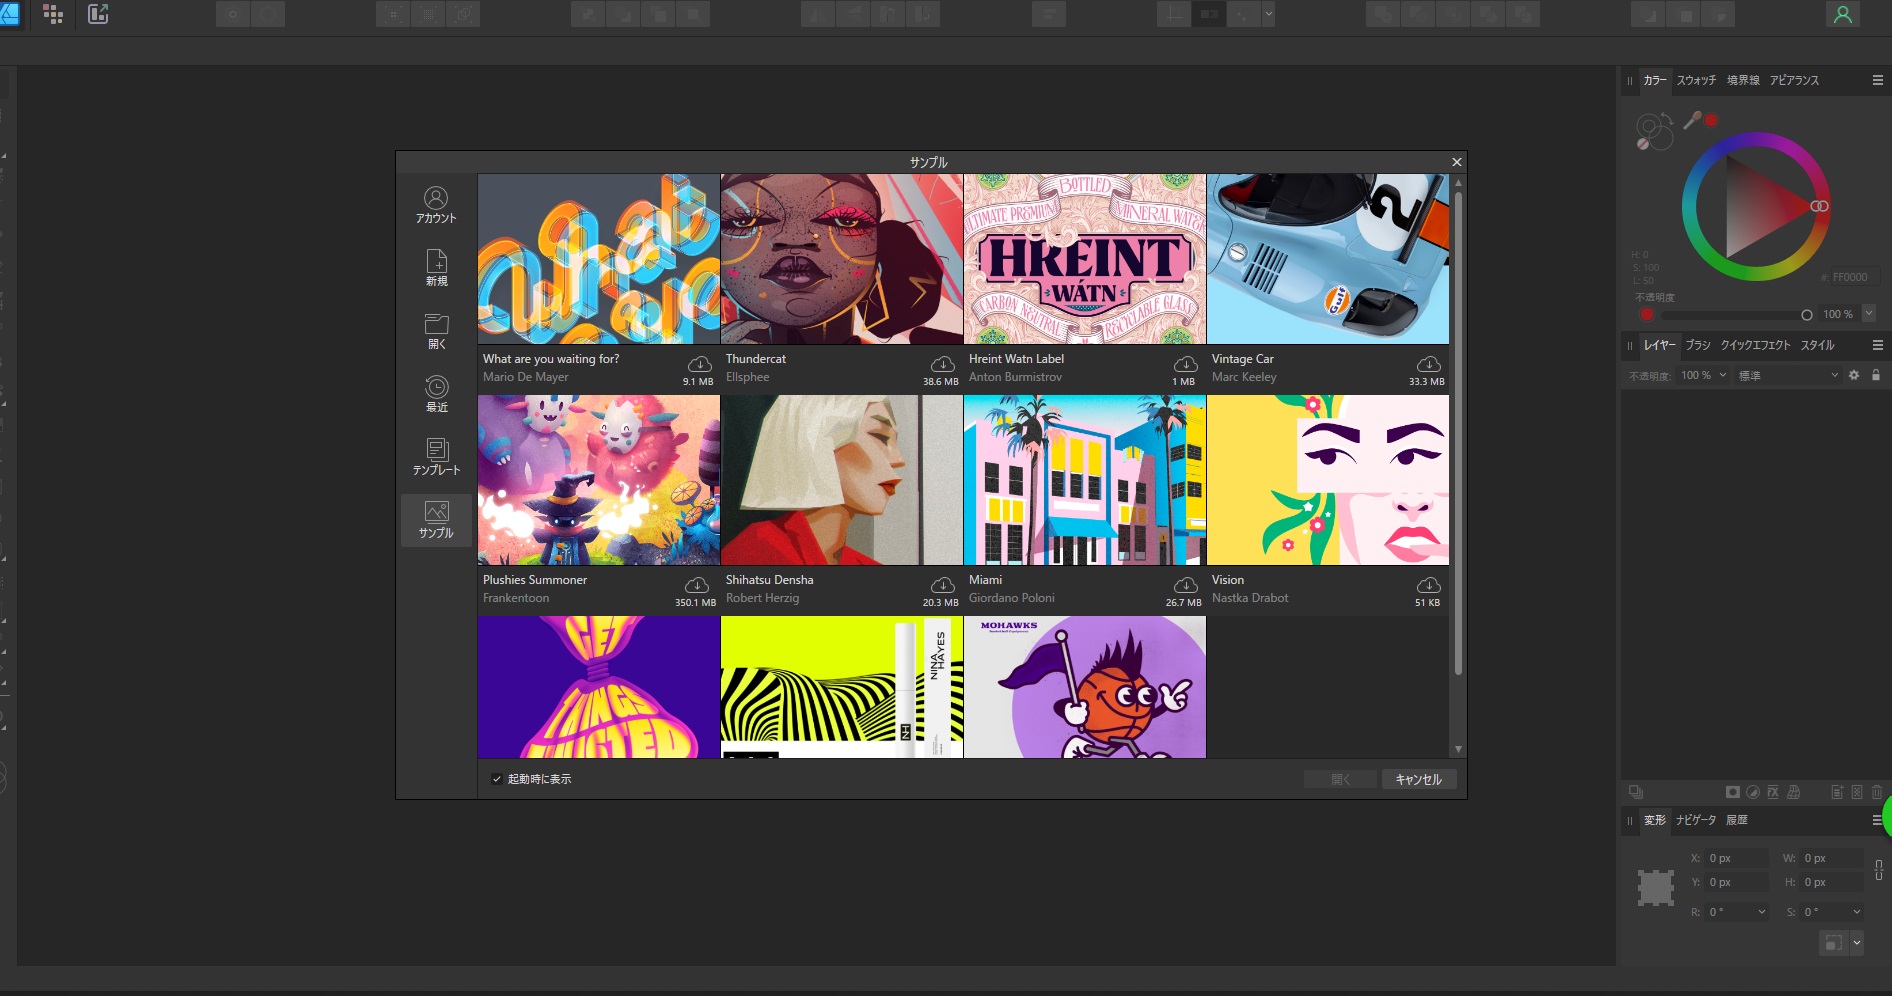Download the Thundercat sample via cloud icon
Screen dimensions: 1892x996
tap(942, 364)
